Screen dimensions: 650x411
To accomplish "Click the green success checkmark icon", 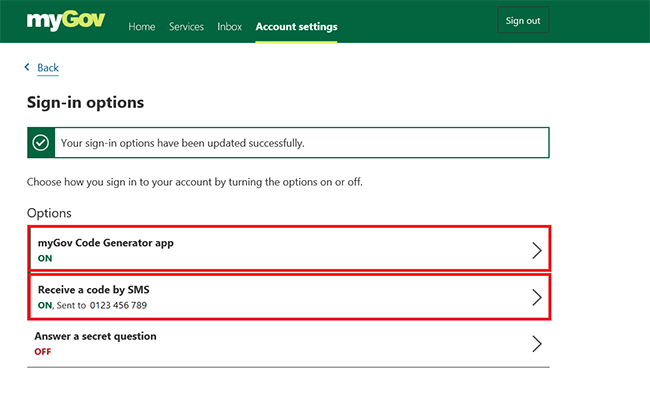I will [x=41, y=143].
